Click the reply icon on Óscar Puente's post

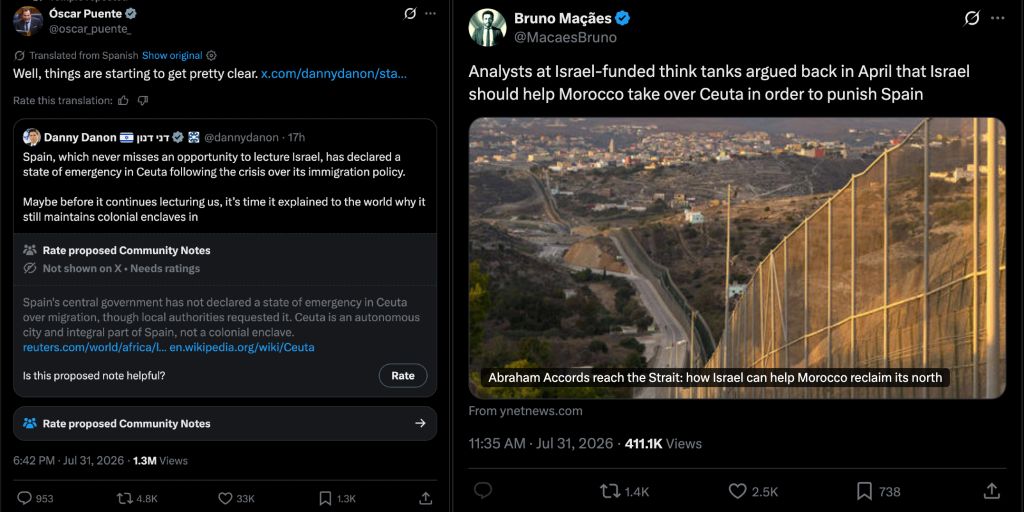(24, 498)
